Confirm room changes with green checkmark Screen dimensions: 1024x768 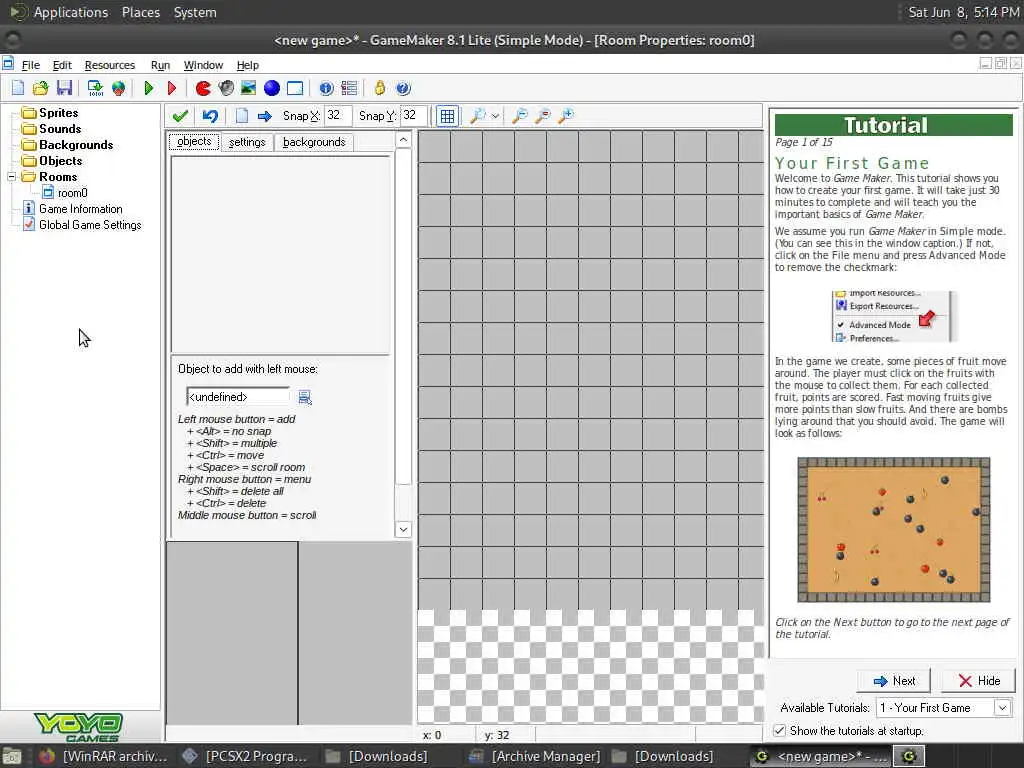coord(180,116)
